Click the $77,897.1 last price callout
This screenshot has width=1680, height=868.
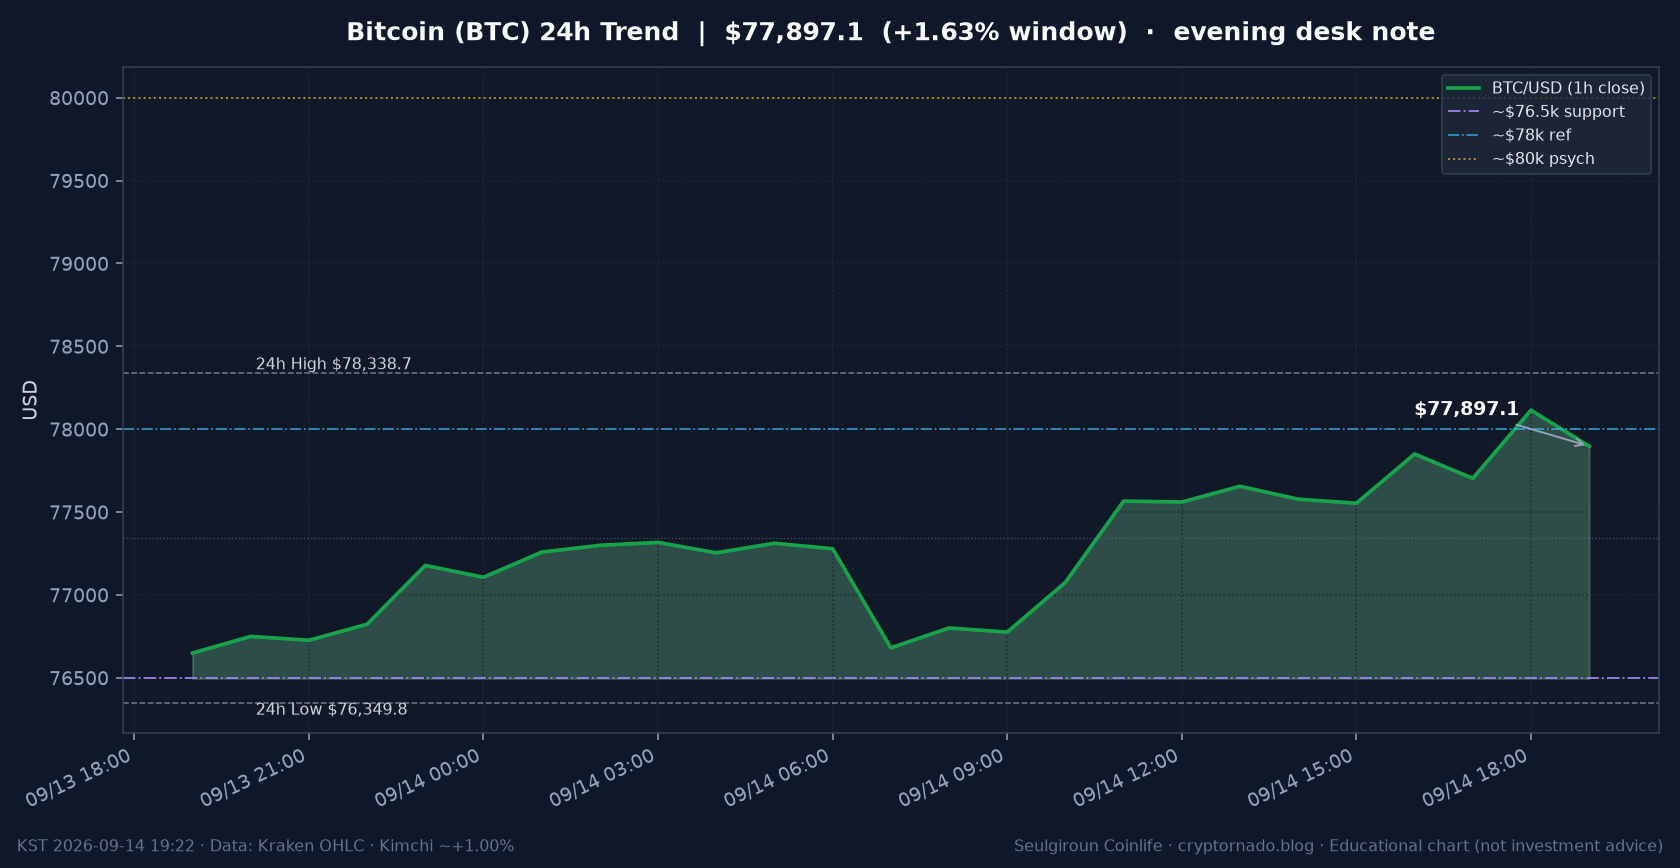pyautogui.click(x=1466, y=409)
